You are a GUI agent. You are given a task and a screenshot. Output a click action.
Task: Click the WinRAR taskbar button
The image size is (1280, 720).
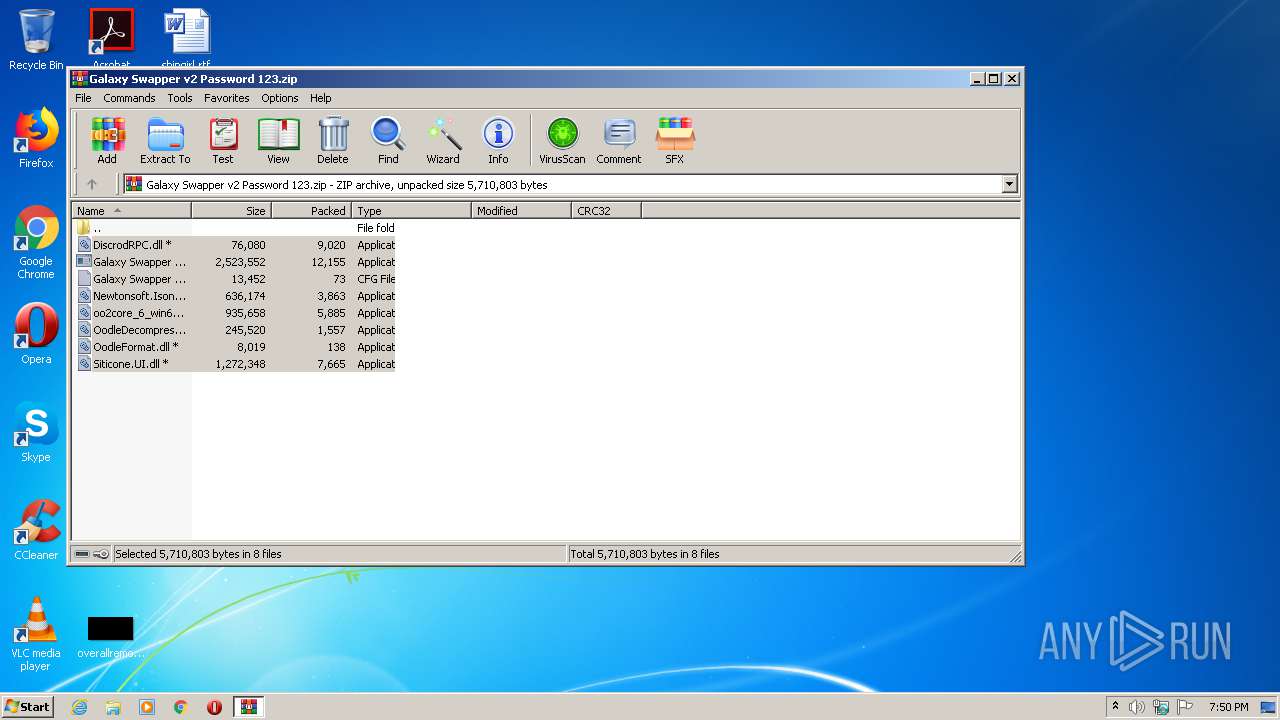pyautogui.click(x=248, y=707)
